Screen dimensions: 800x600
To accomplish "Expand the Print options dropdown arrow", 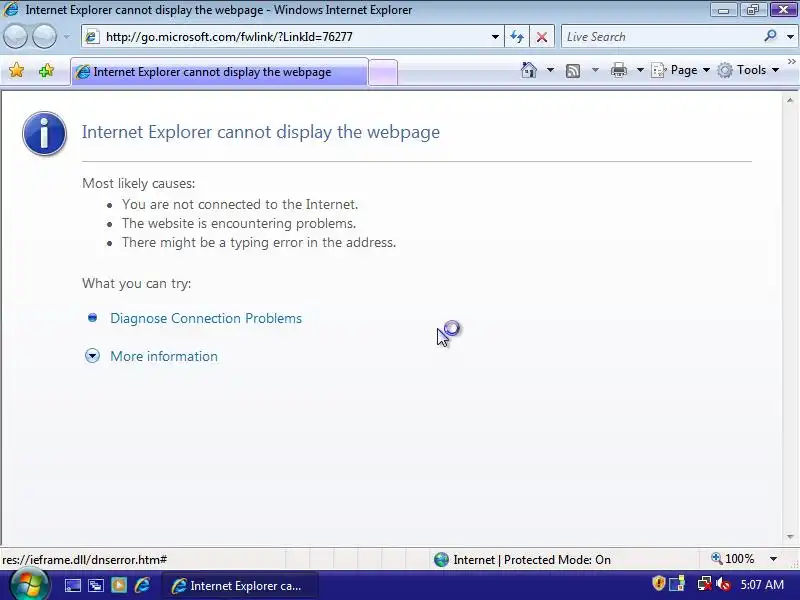I will tap(640, 70).
